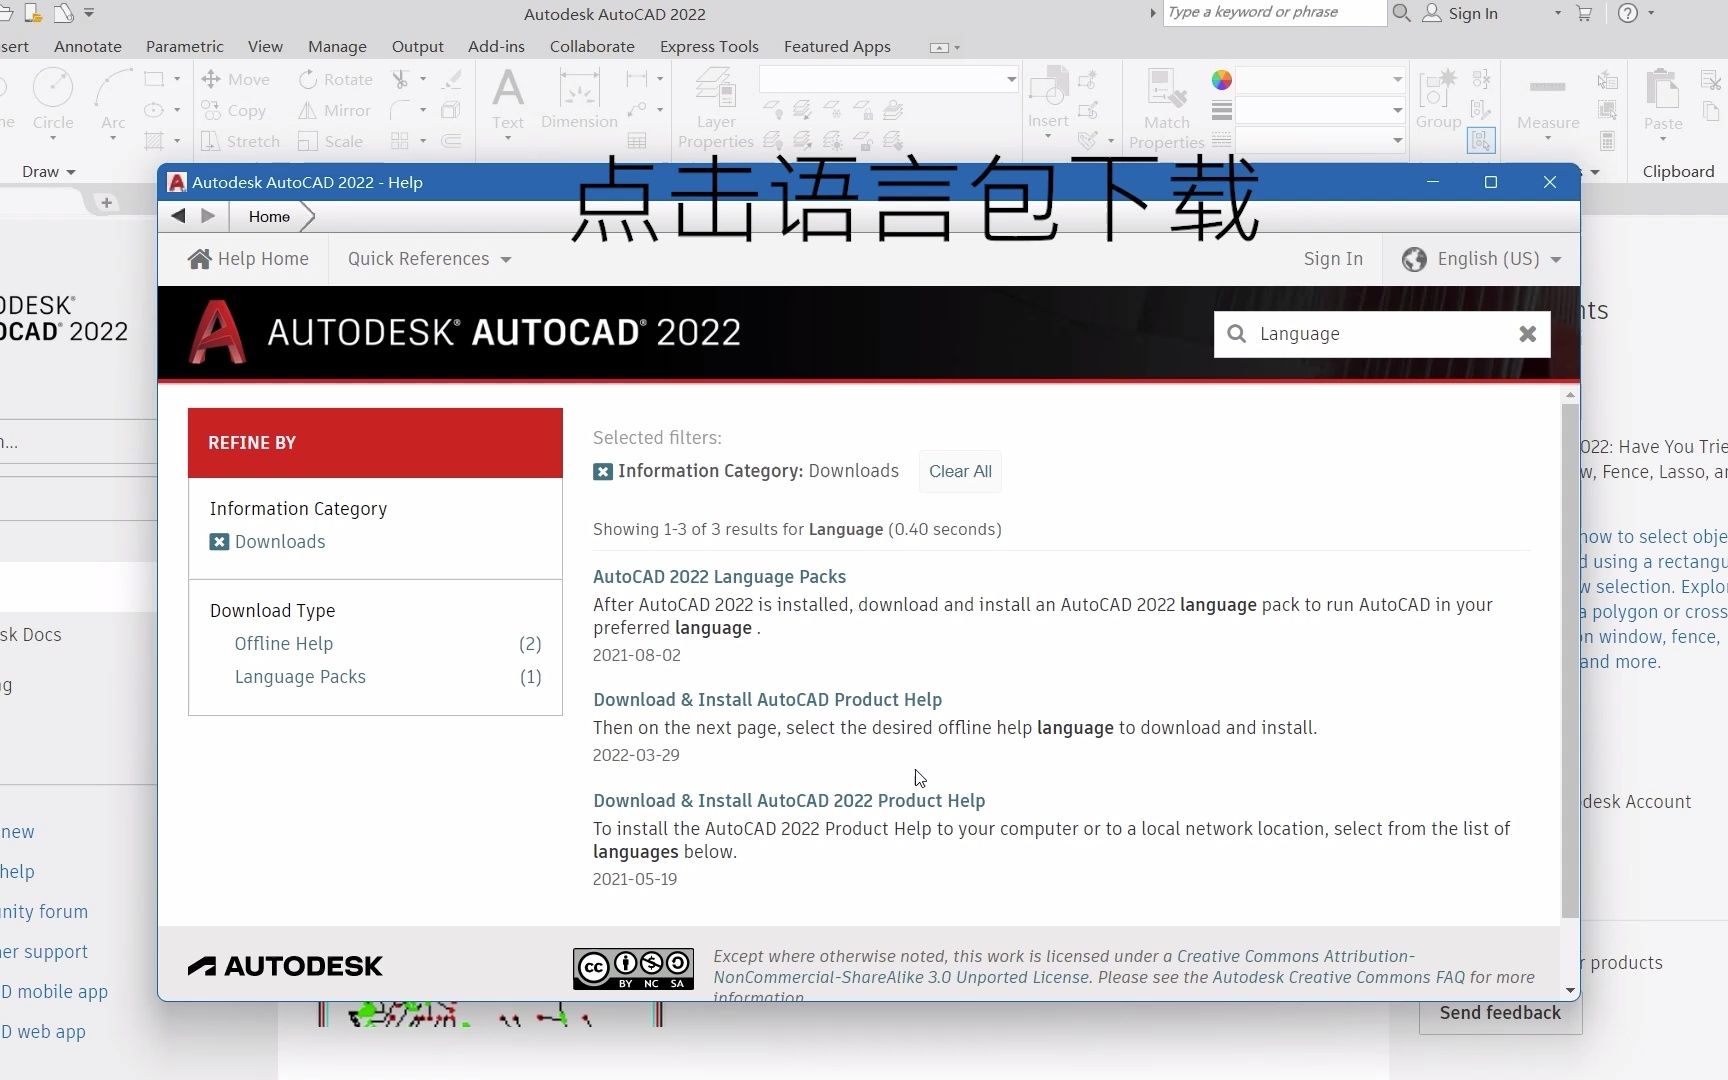Expand the Draw panel dropdown
The height and width of the screenshot is (1080, 1728).
click(x=49, y=172)
